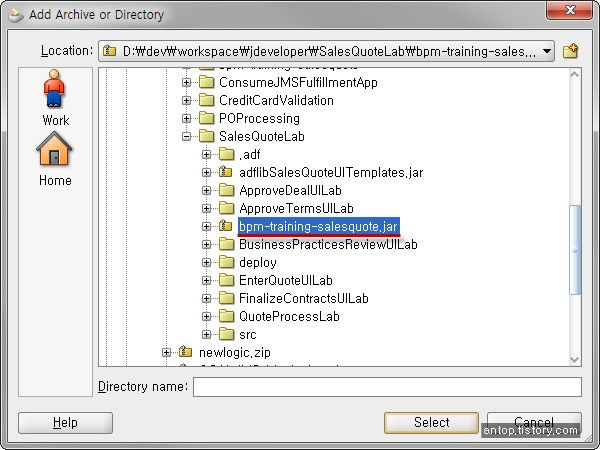The image size is (600, 450).
Task: Expand the QuoteProcessLab node
Action: click(x=206, y=316)
